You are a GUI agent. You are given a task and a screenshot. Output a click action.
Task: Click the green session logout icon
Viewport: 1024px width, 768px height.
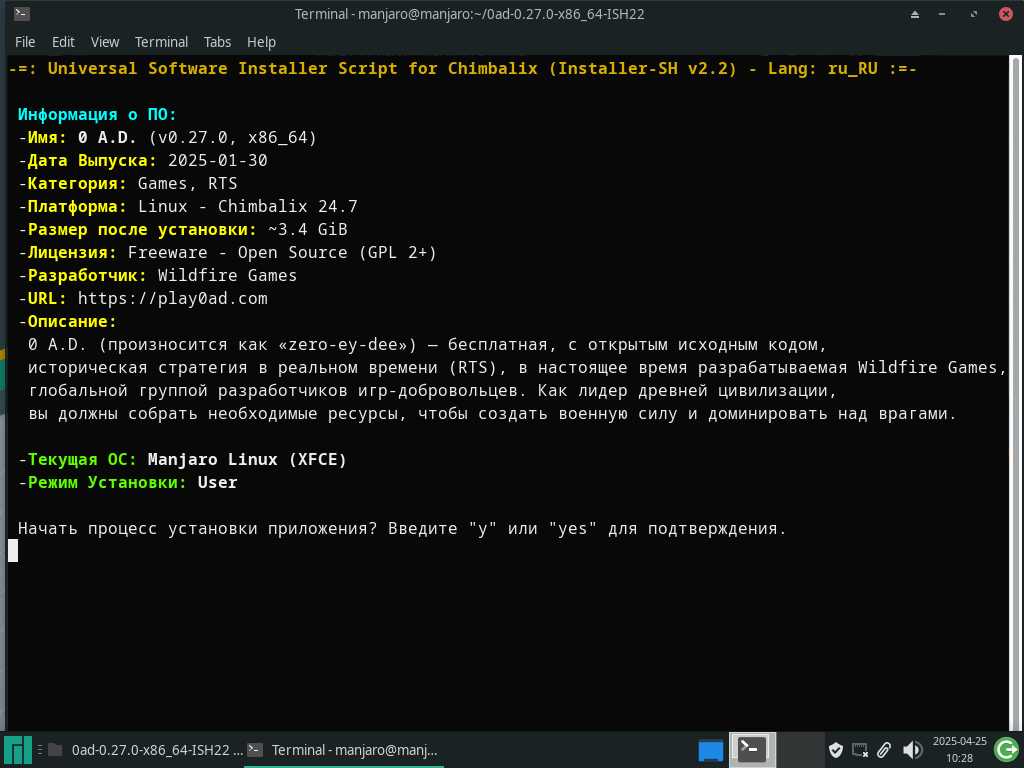(x=1006, y=750)
